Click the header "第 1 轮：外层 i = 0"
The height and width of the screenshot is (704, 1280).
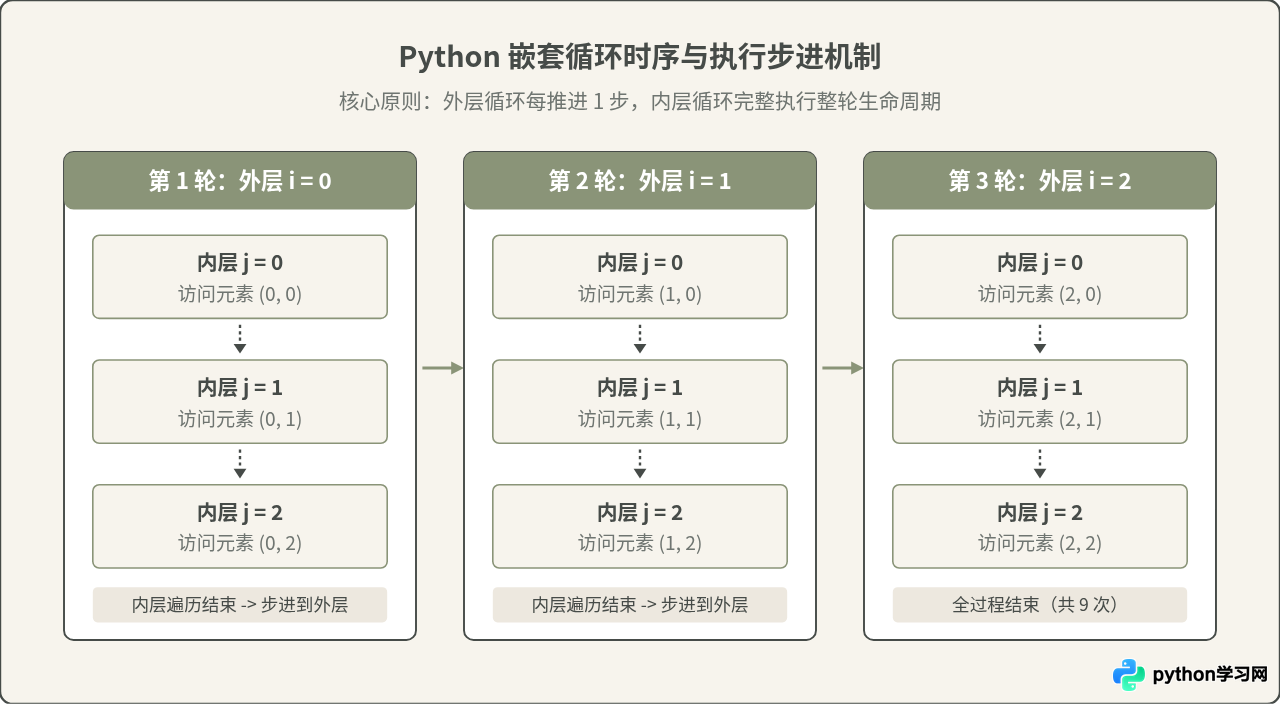(x=240, y=181)
